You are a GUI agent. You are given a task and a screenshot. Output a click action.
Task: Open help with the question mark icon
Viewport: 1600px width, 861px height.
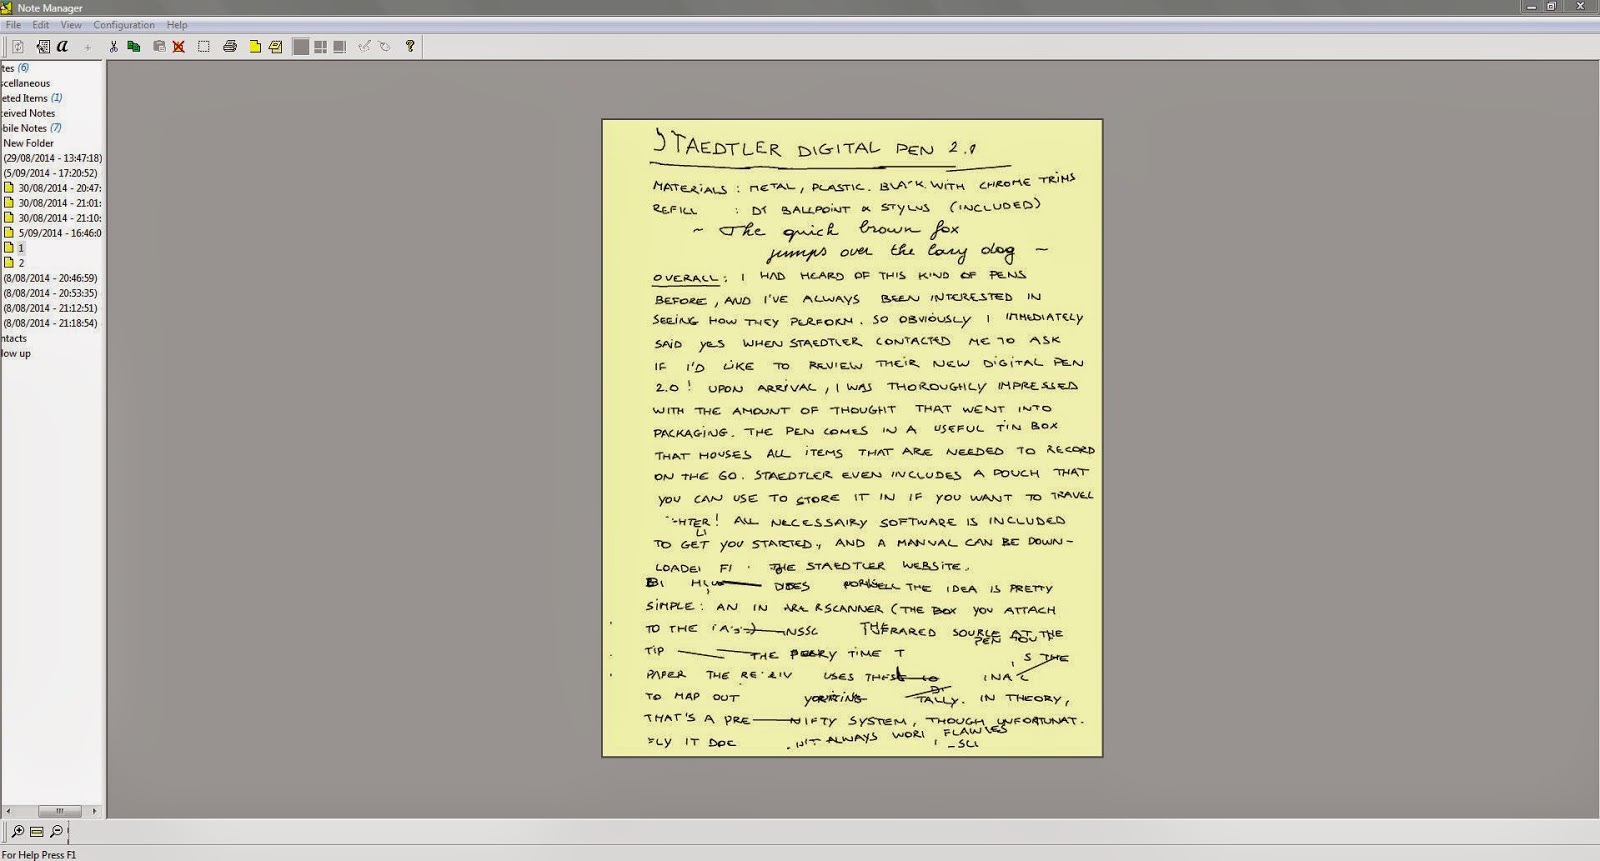pyautogui.click(x=410, y=46)
